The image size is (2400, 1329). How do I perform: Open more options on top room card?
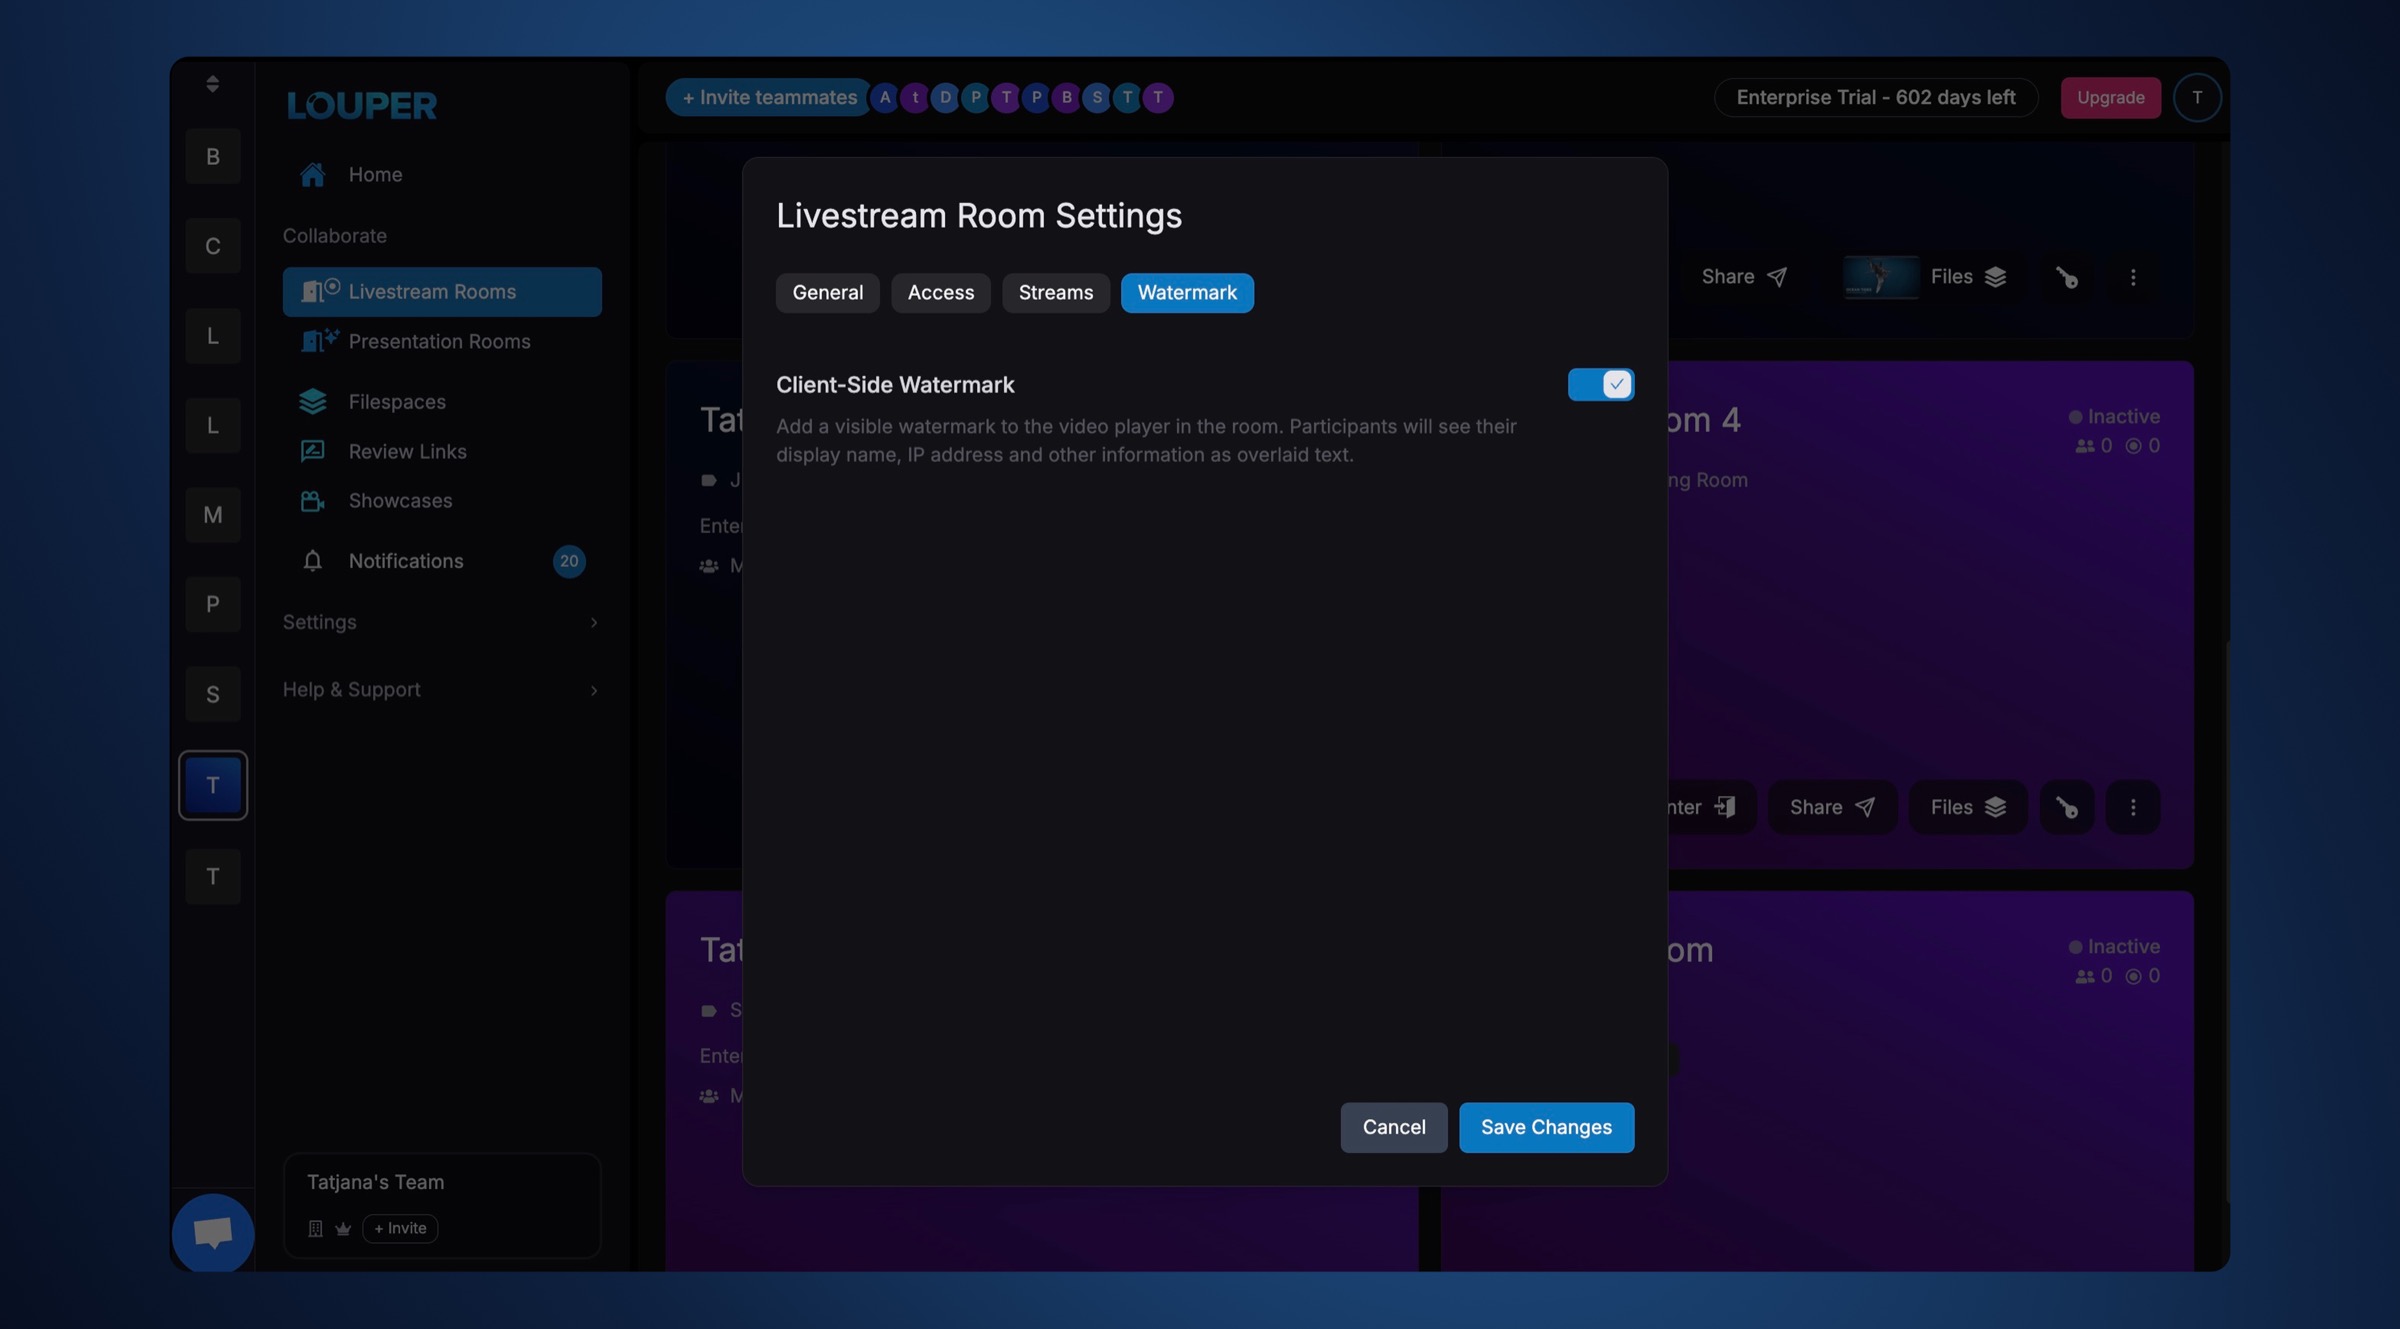tap(2132, 277)
